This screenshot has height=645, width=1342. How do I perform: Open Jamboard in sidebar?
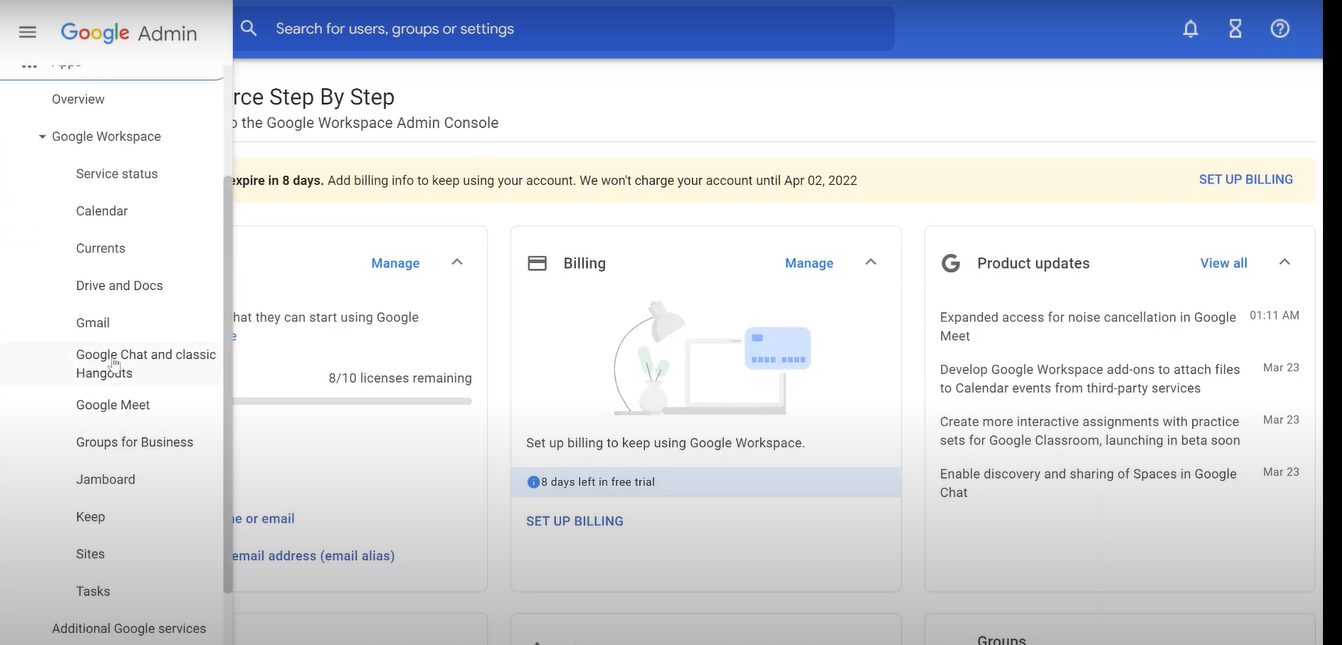pyautogui.click(x=105, y=480)
